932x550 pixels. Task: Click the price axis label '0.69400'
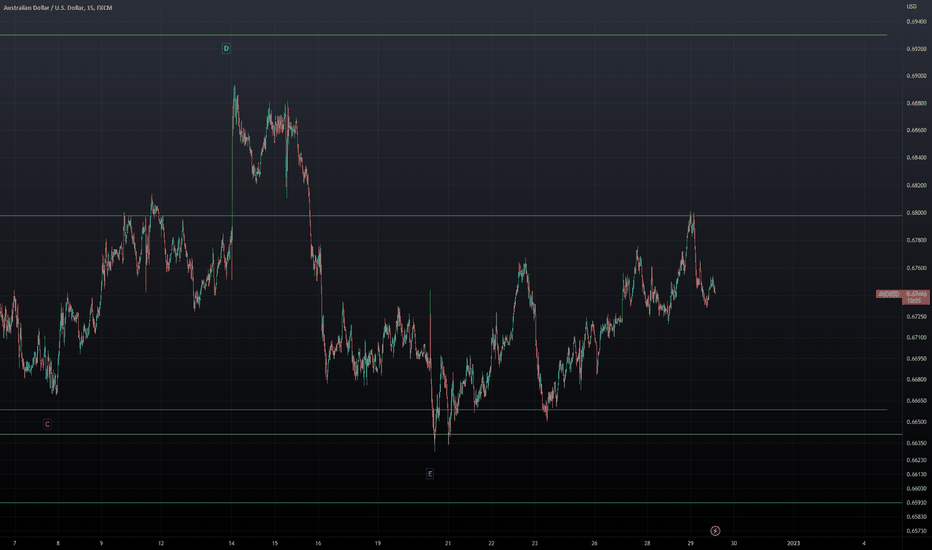point(916,22)
